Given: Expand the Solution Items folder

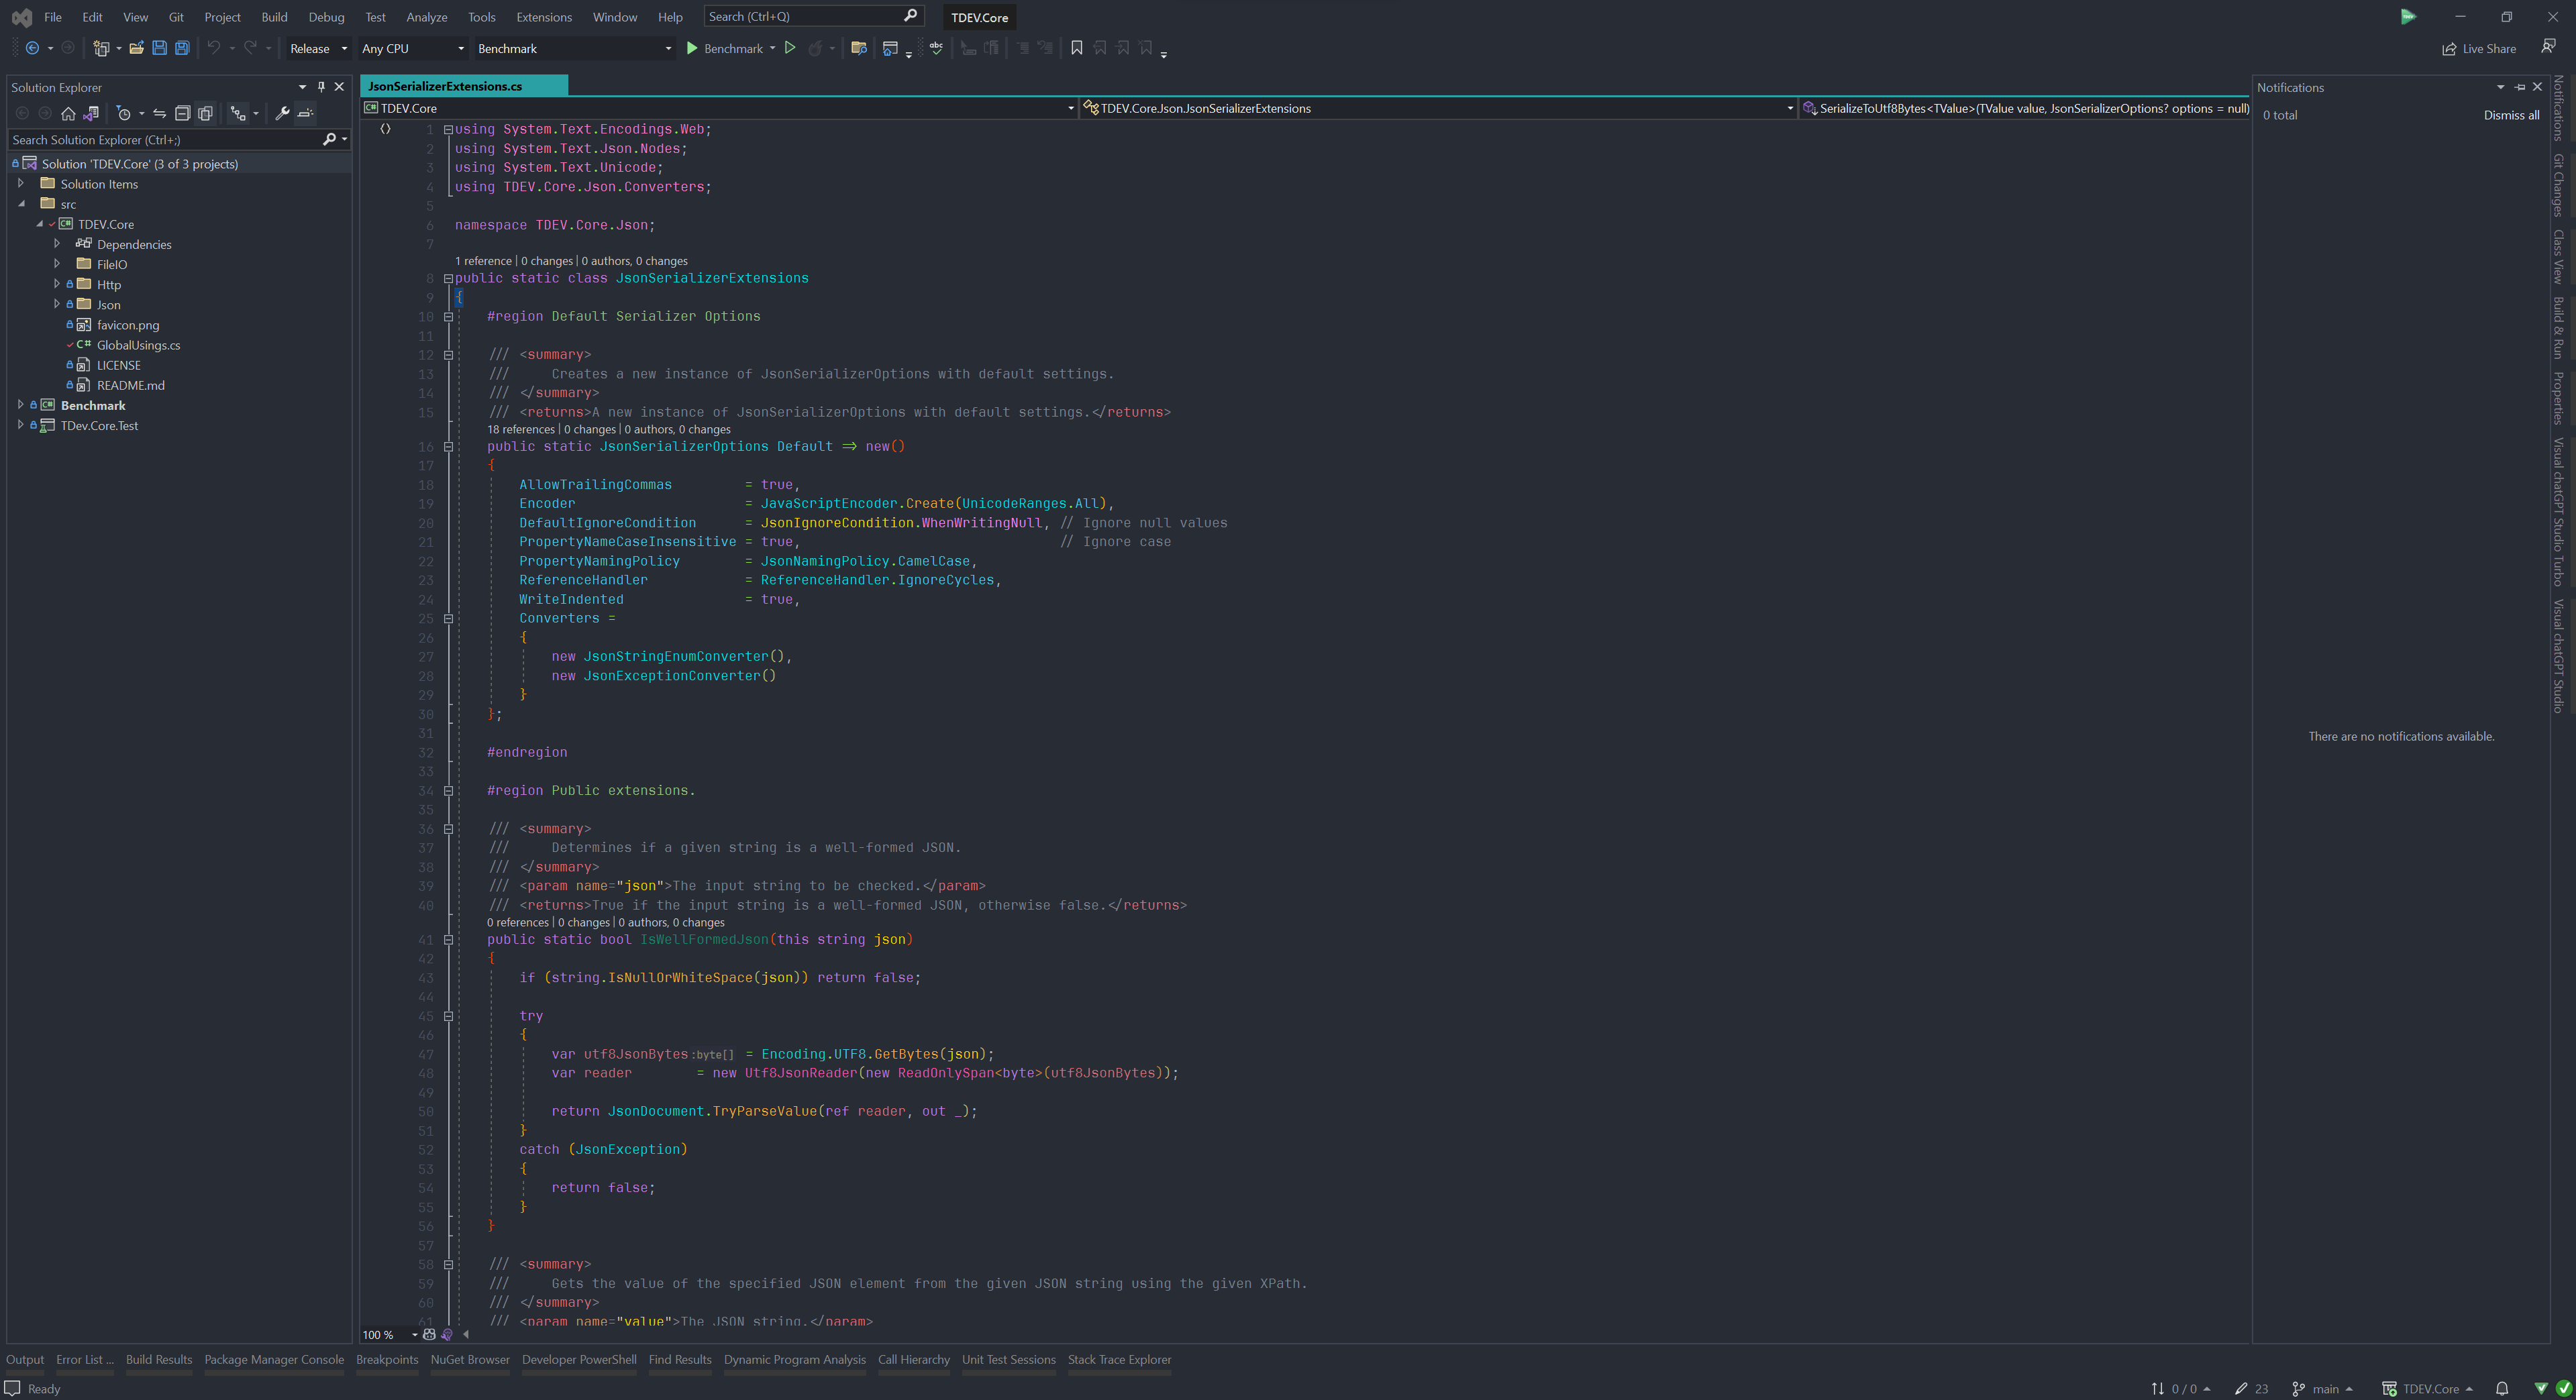Looking at the screenshot, I should (21, 184).
